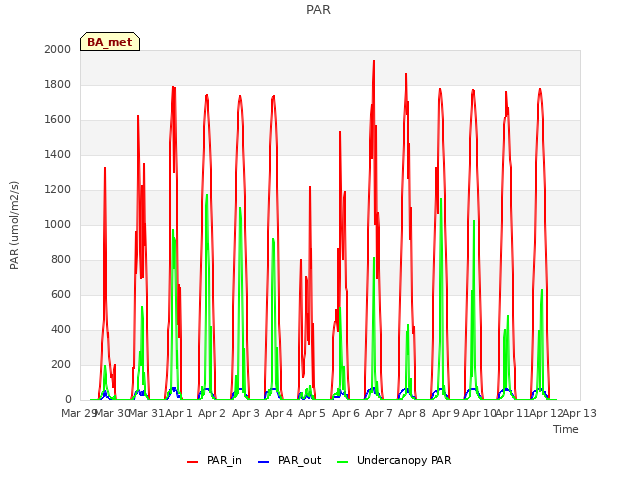
Task: Click the Apr 1 x-axis date label
Action: click(x=178, y=413)
